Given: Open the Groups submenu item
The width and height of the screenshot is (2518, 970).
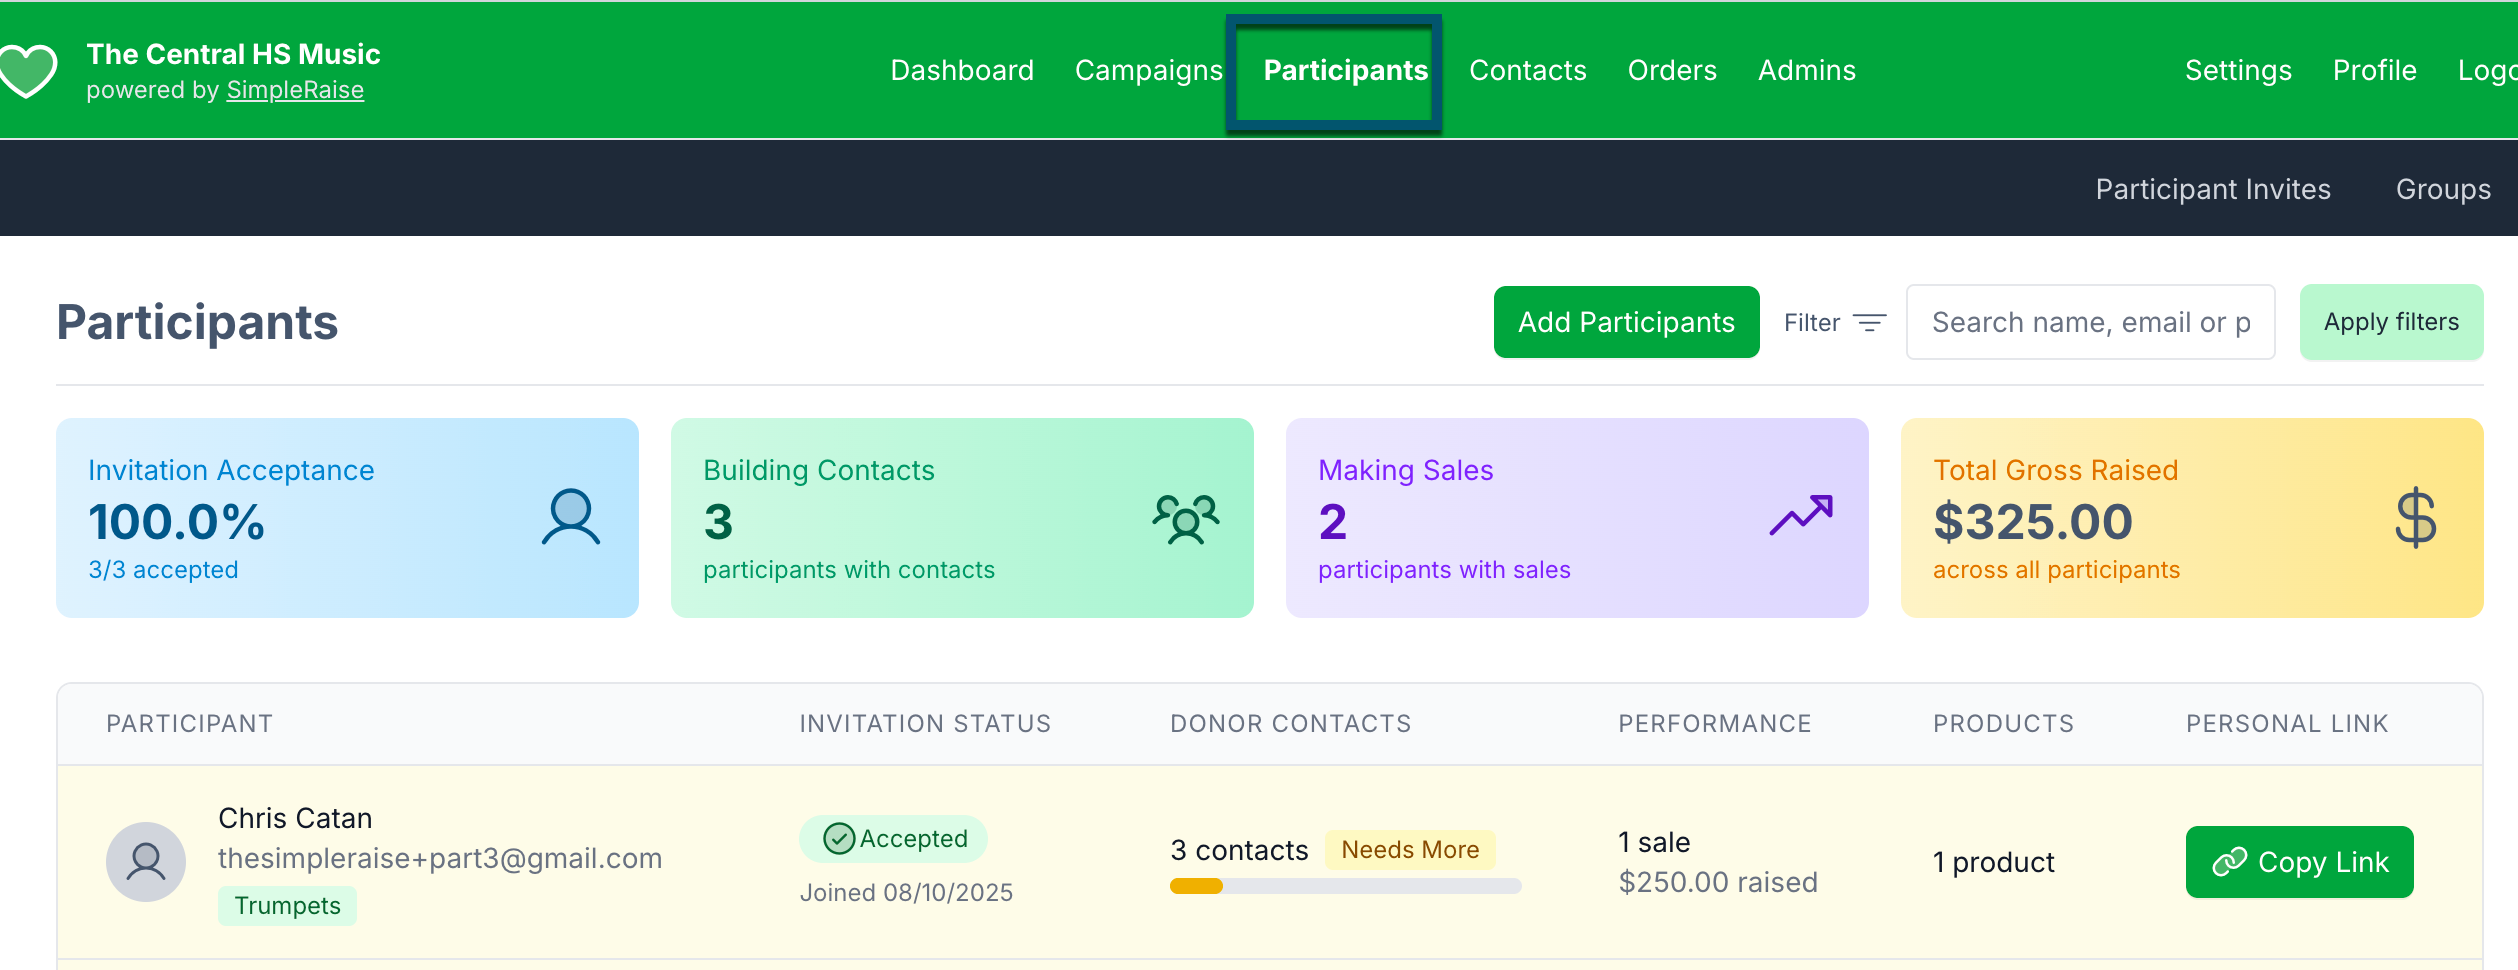Looking at the screenshot, I should tap(2442, 189).
